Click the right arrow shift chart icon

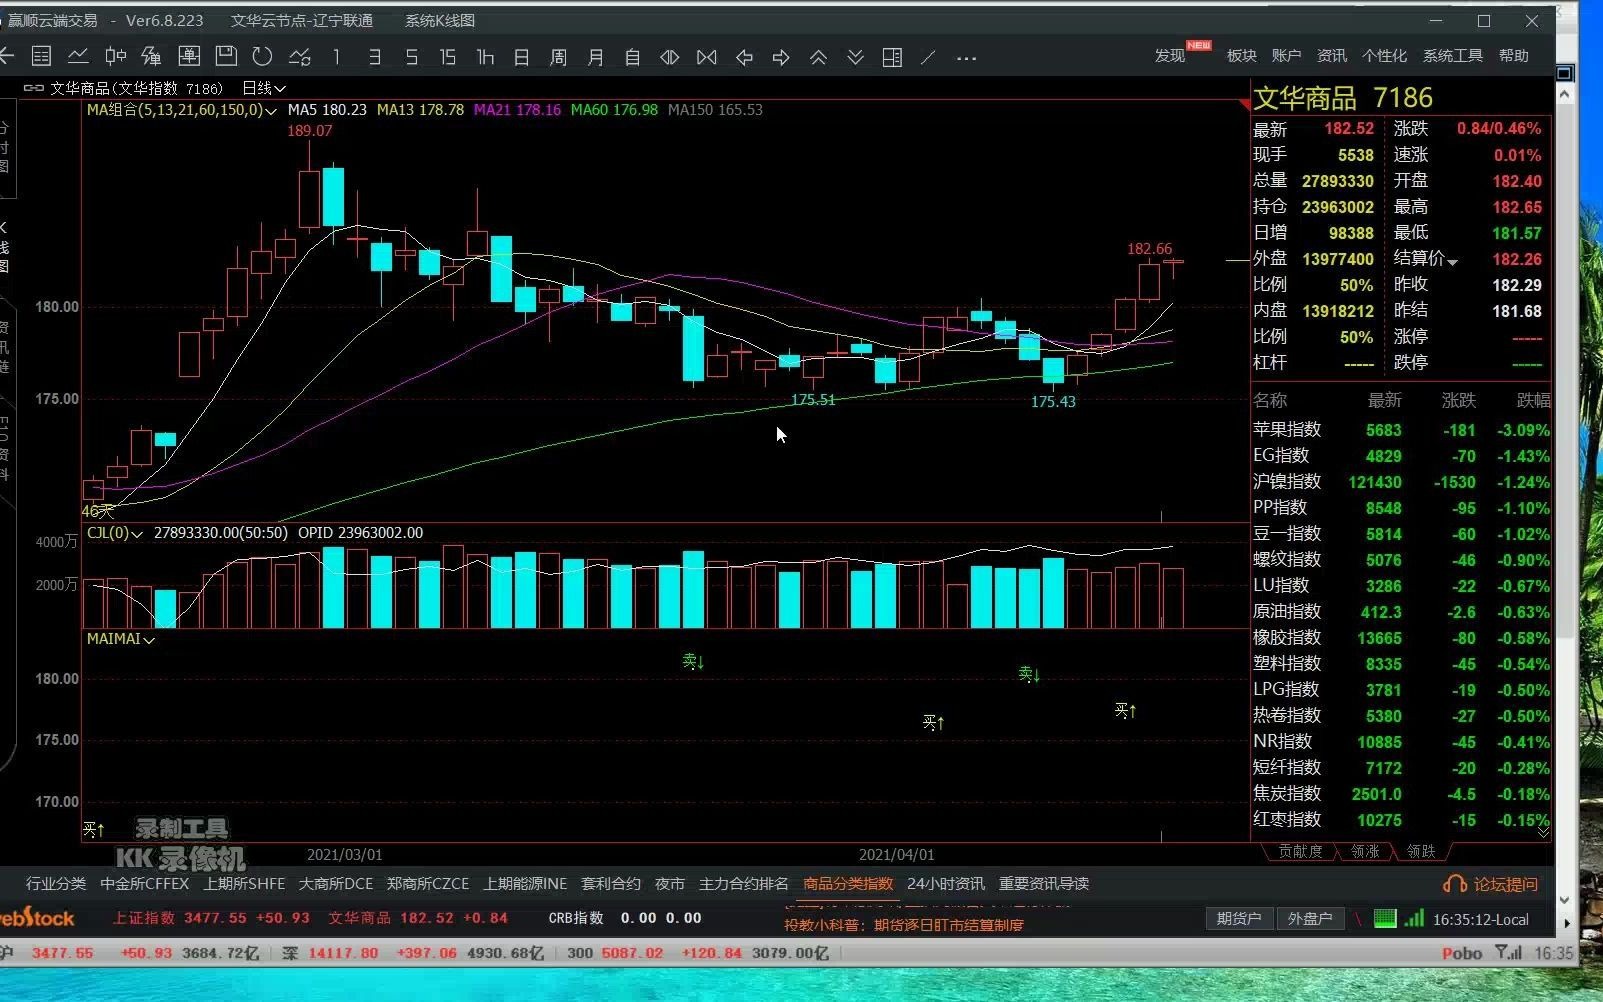coord(781,57)
